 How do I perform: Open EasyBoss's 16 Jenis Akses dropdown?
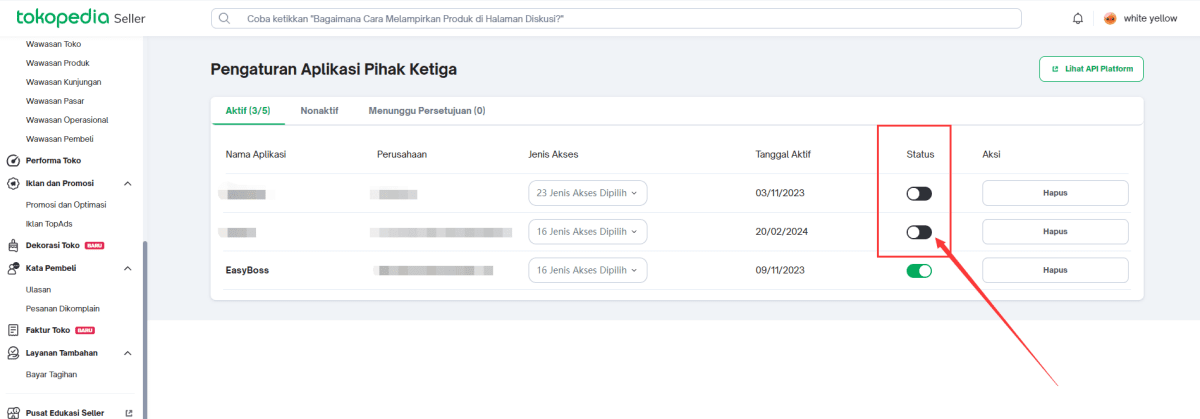tap(587, 270)
